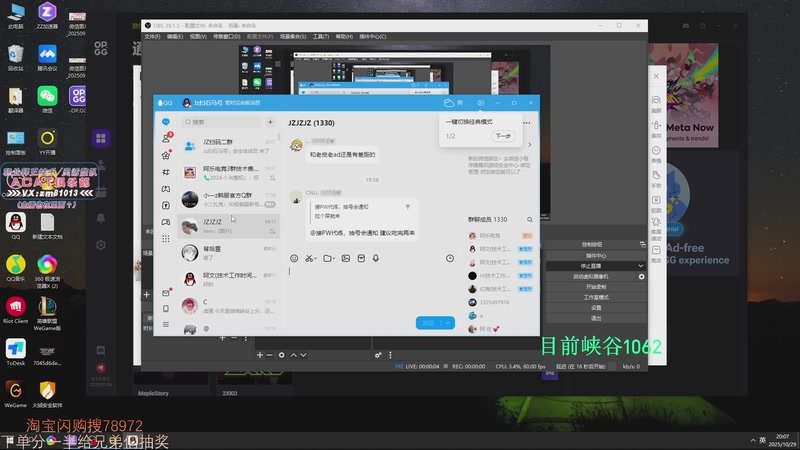
Task: Open the OBS 帮助 menu
Action: [x=344, y=37]
